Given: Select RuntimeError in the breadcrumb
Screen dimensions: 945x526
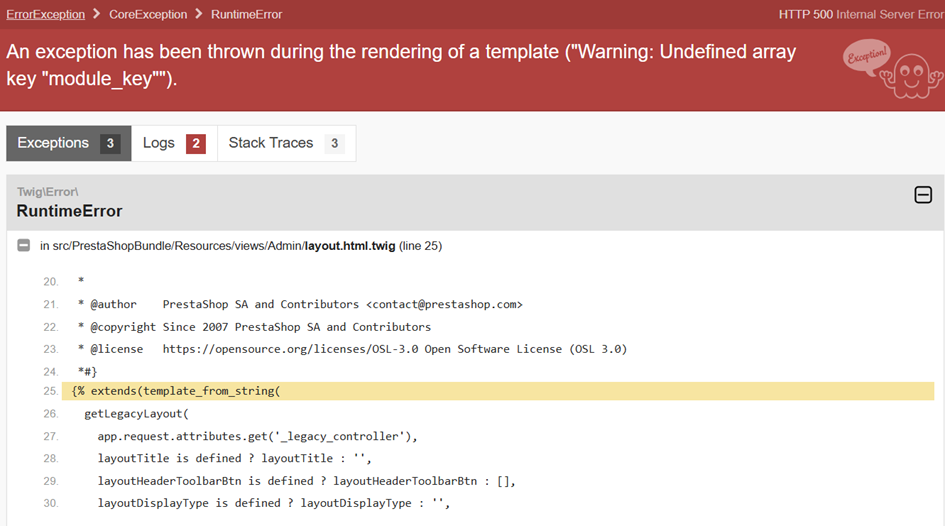Looking at the screenshot, I should [246, 14].
